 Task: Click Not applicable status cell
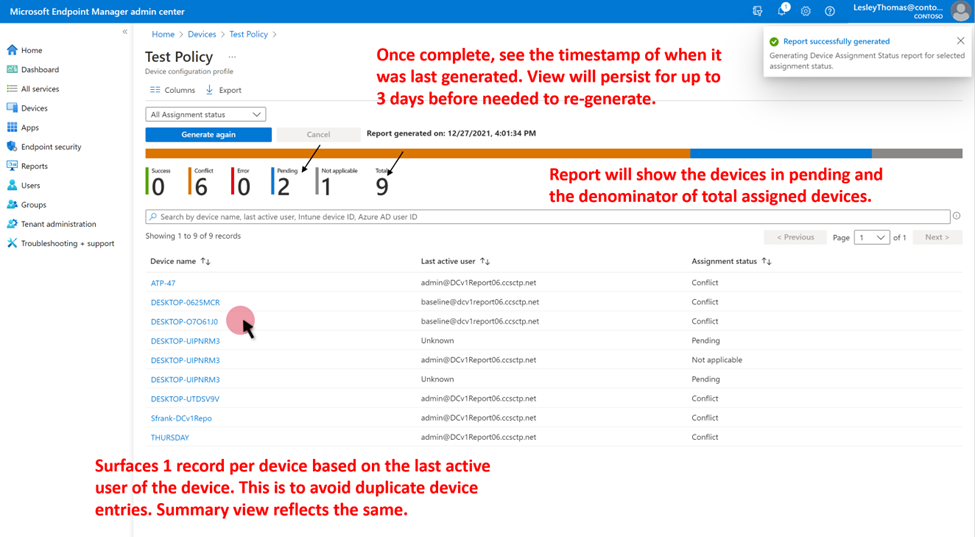tap(716, 360)
